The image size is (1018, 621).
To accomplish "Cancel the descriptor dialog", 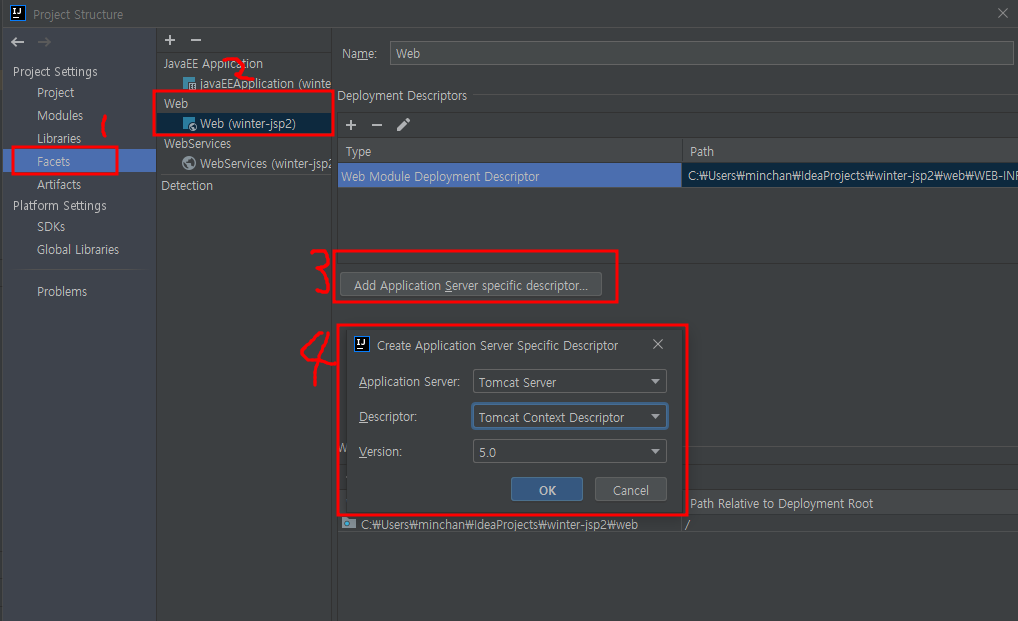I will (x=630, y=490).
